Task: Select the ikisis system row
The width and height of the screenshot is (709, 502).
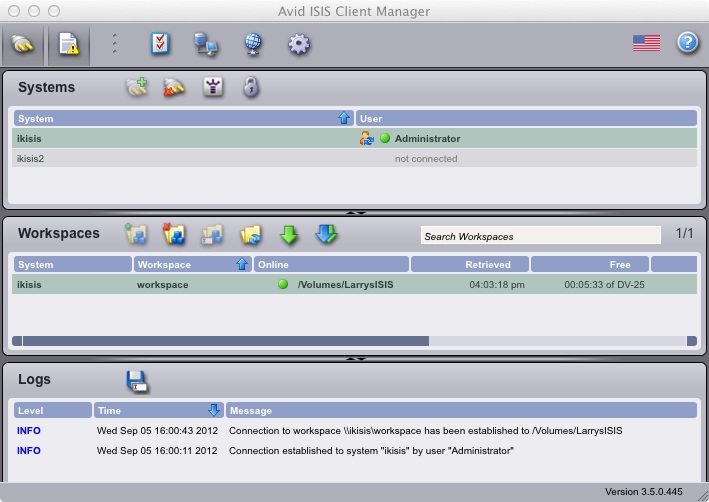Action: tap(354, 138)
